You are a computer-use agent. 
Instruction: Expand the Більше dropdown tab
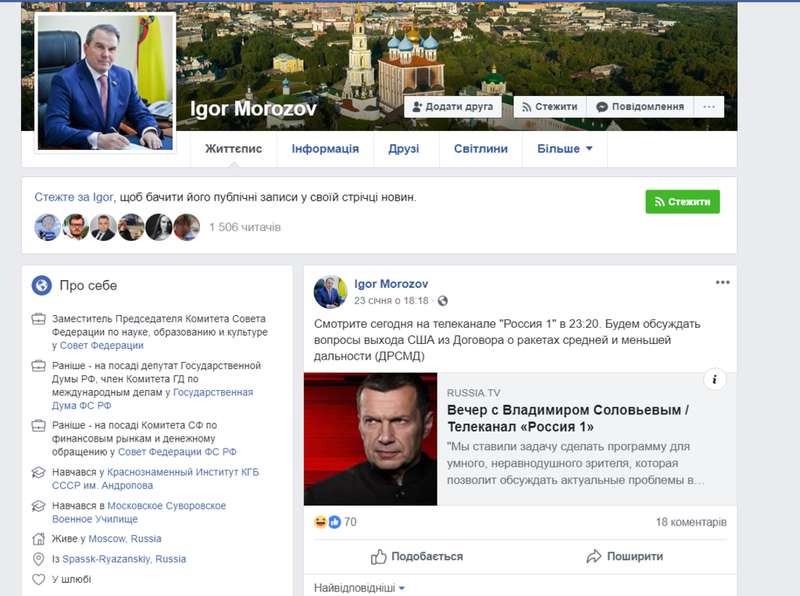coord(564,149)
